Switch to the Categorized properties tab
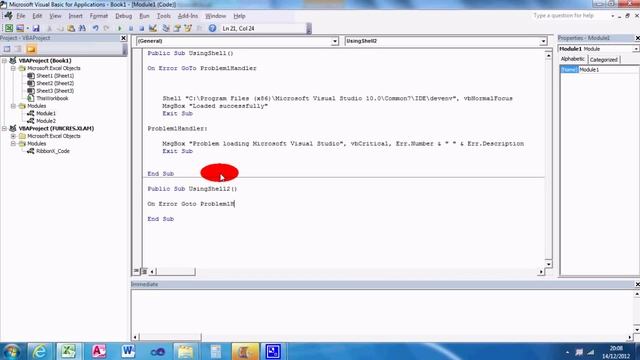This screenshot has width=640, height=360. 604,60
